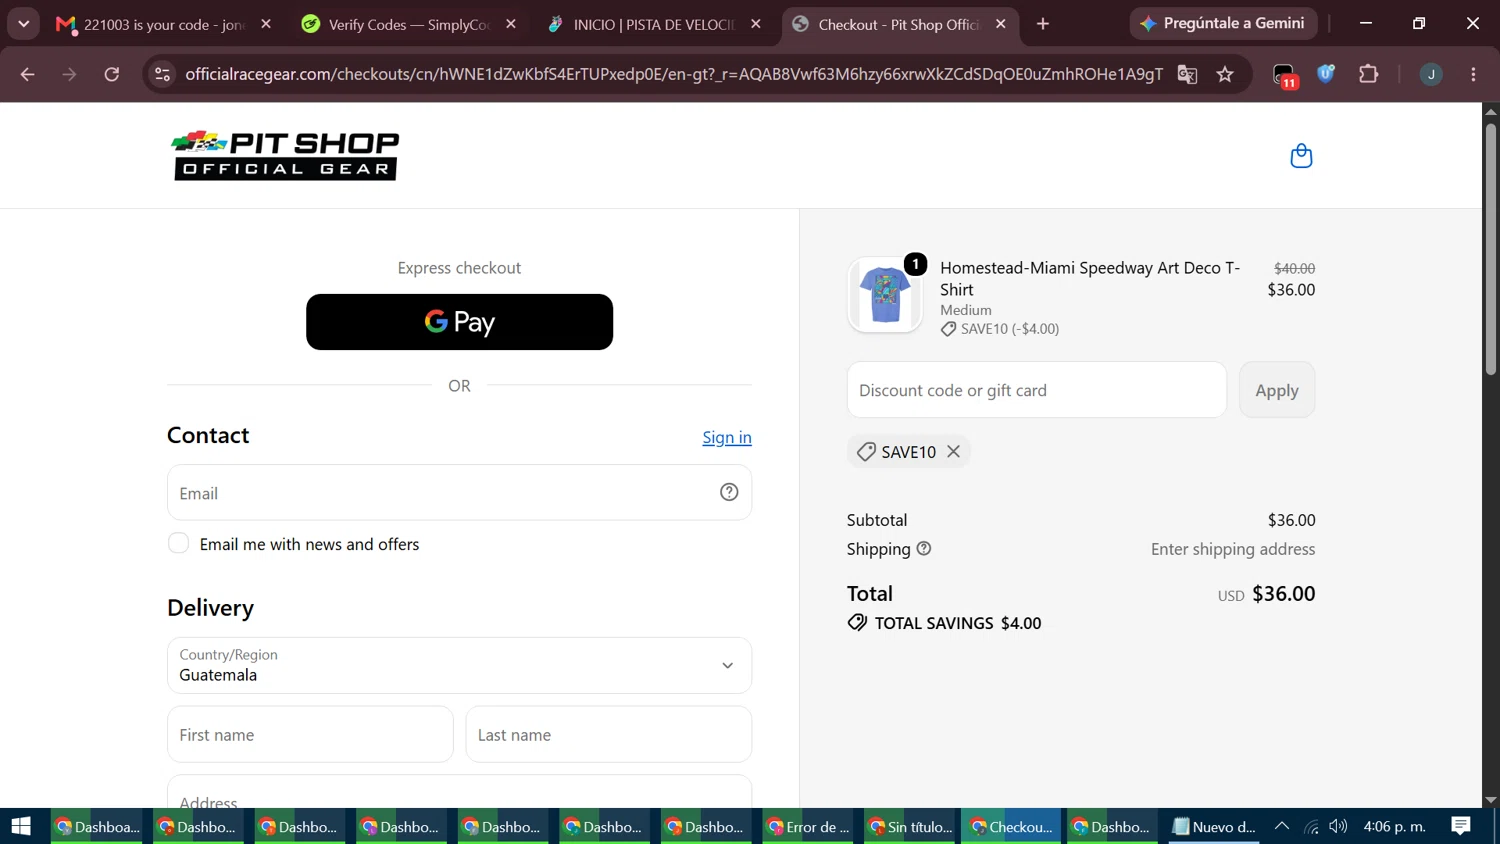Close the Checkout - Pit Shop tab
1500x844 pixels.
click(x=1001, y=24)
